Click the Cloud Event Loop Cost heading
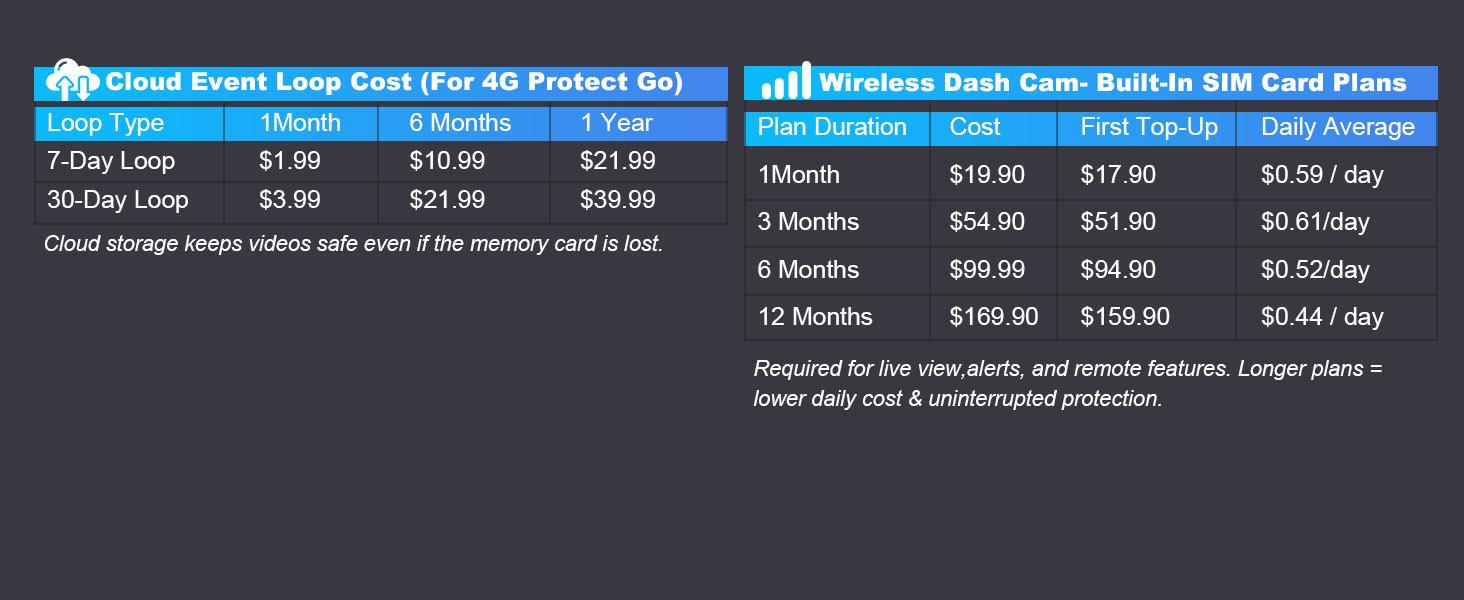 [394, 82]
